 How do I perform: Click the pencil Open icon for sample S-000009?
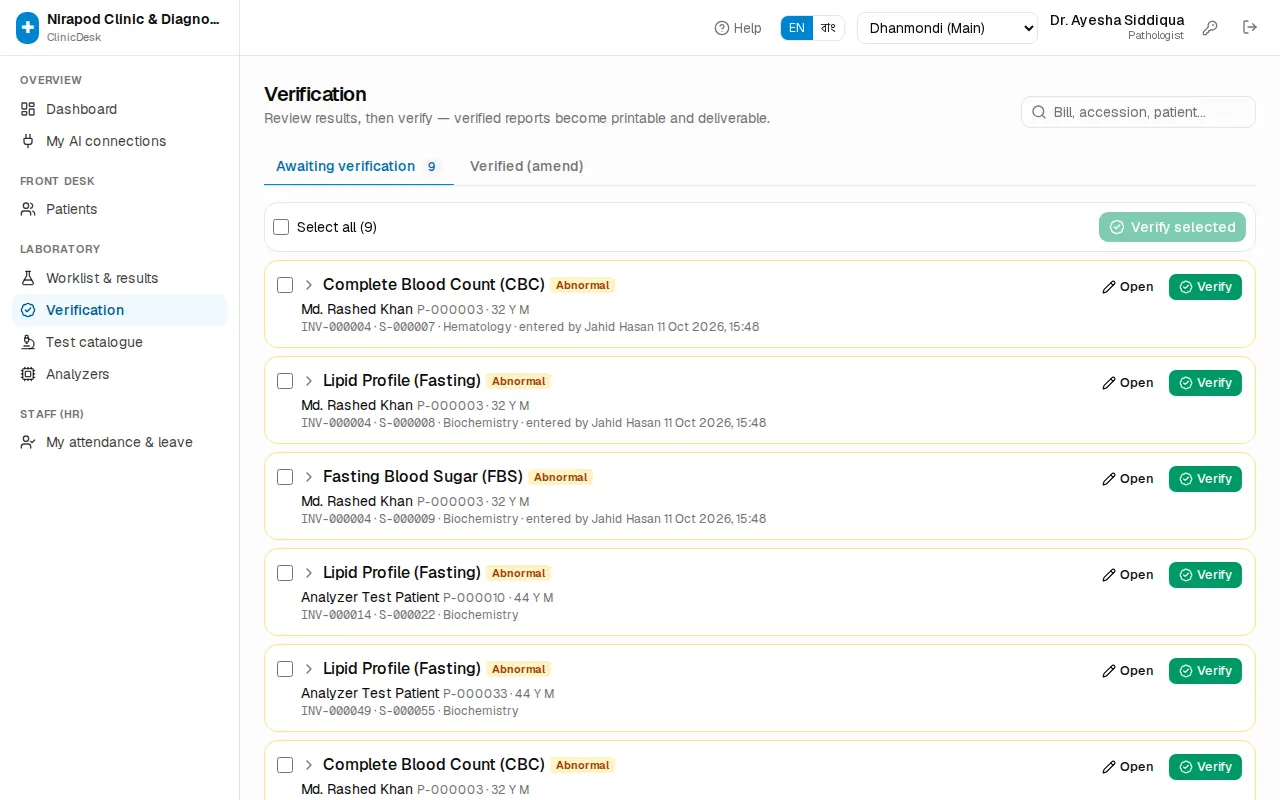(x=1109, y=479)
